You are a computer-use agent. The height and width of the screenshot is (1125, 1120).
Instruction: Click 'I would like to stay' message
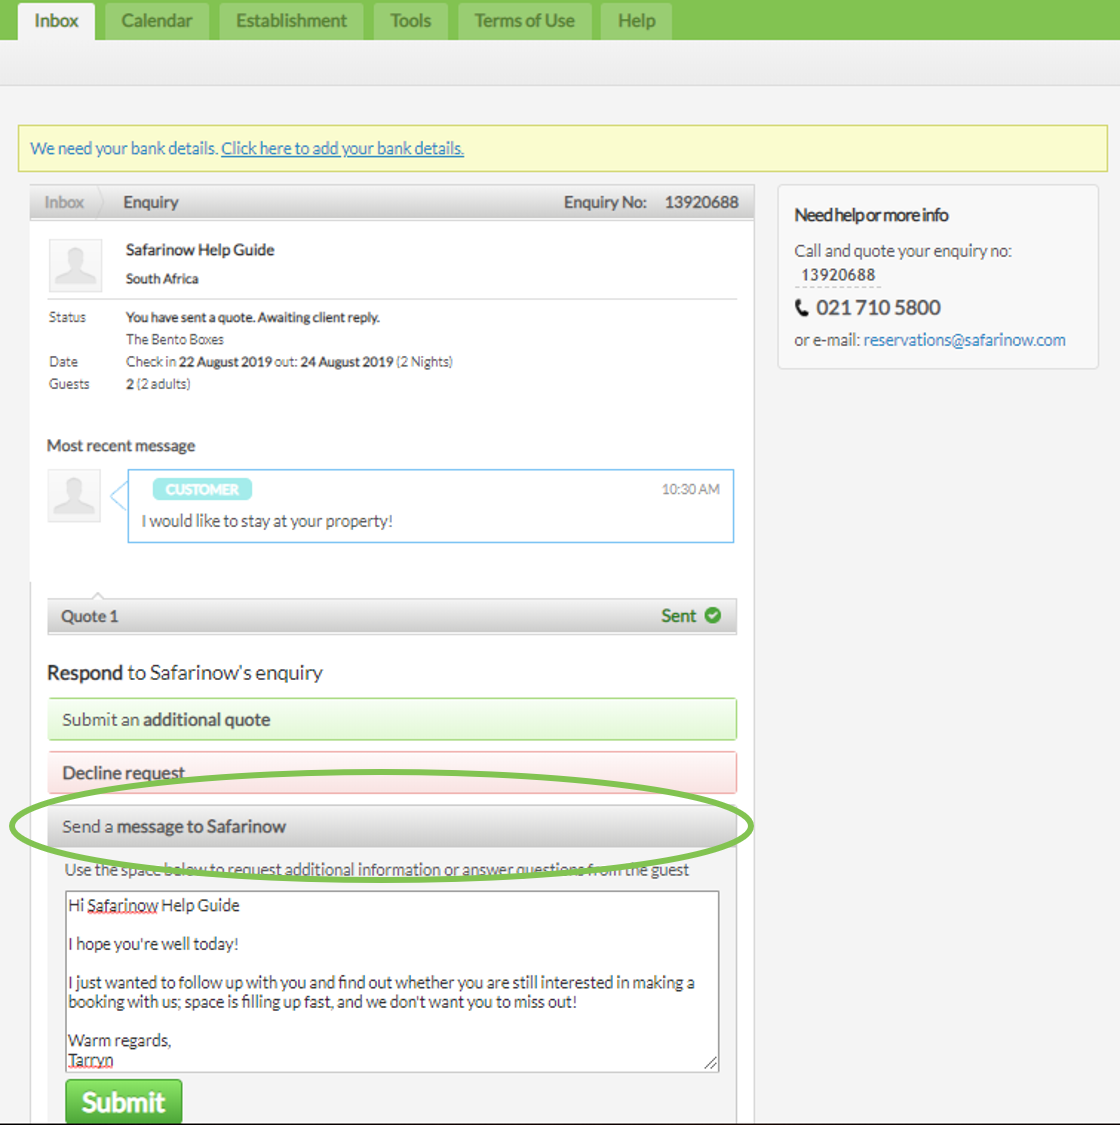click(x=267, y=521)
